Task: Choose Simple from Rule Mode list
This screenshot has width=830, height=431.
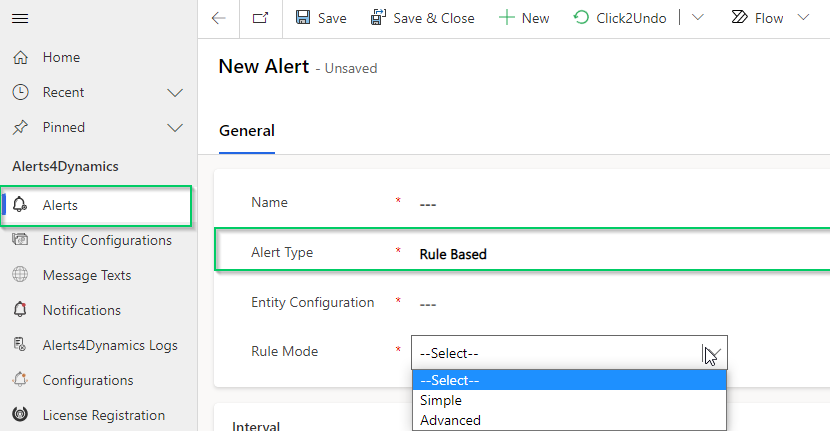Action: (569, 400)
